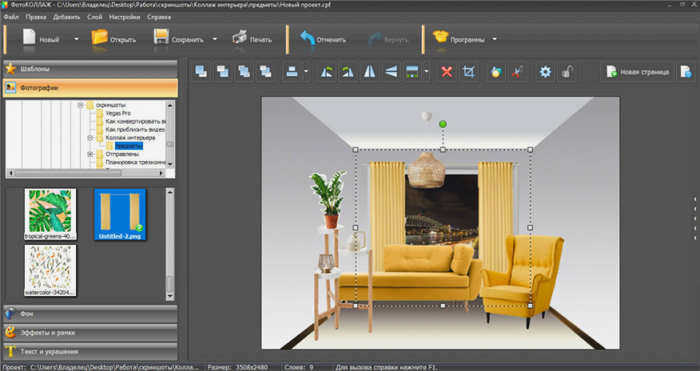The width and height of the screenshot is (700, 371).
Task: Select the Отправлены folder
Action: coord(122,154)
